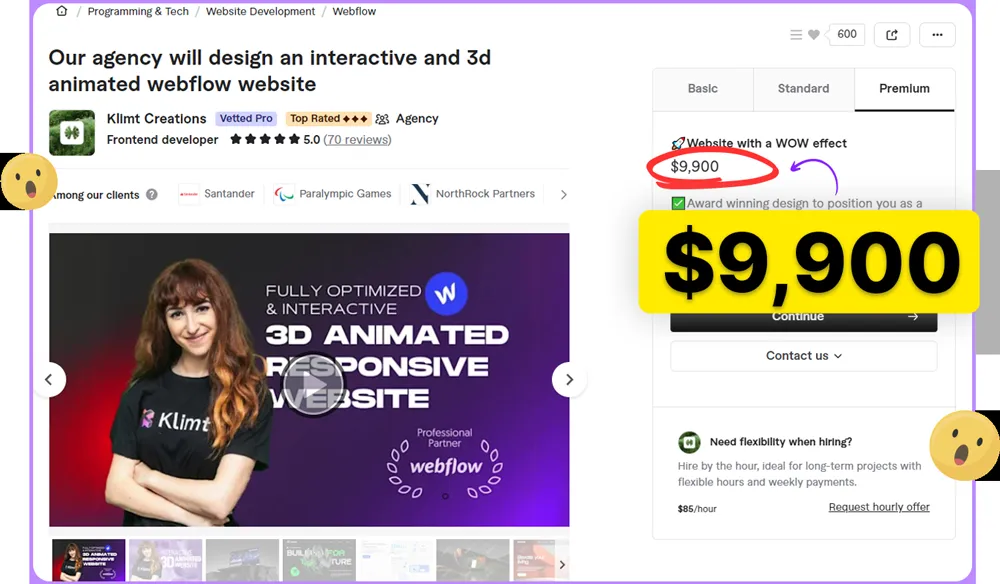Screen dimensions: 1000x584
Task: Select the third gallery thumbnail
Action: click(x=242, y=560)
